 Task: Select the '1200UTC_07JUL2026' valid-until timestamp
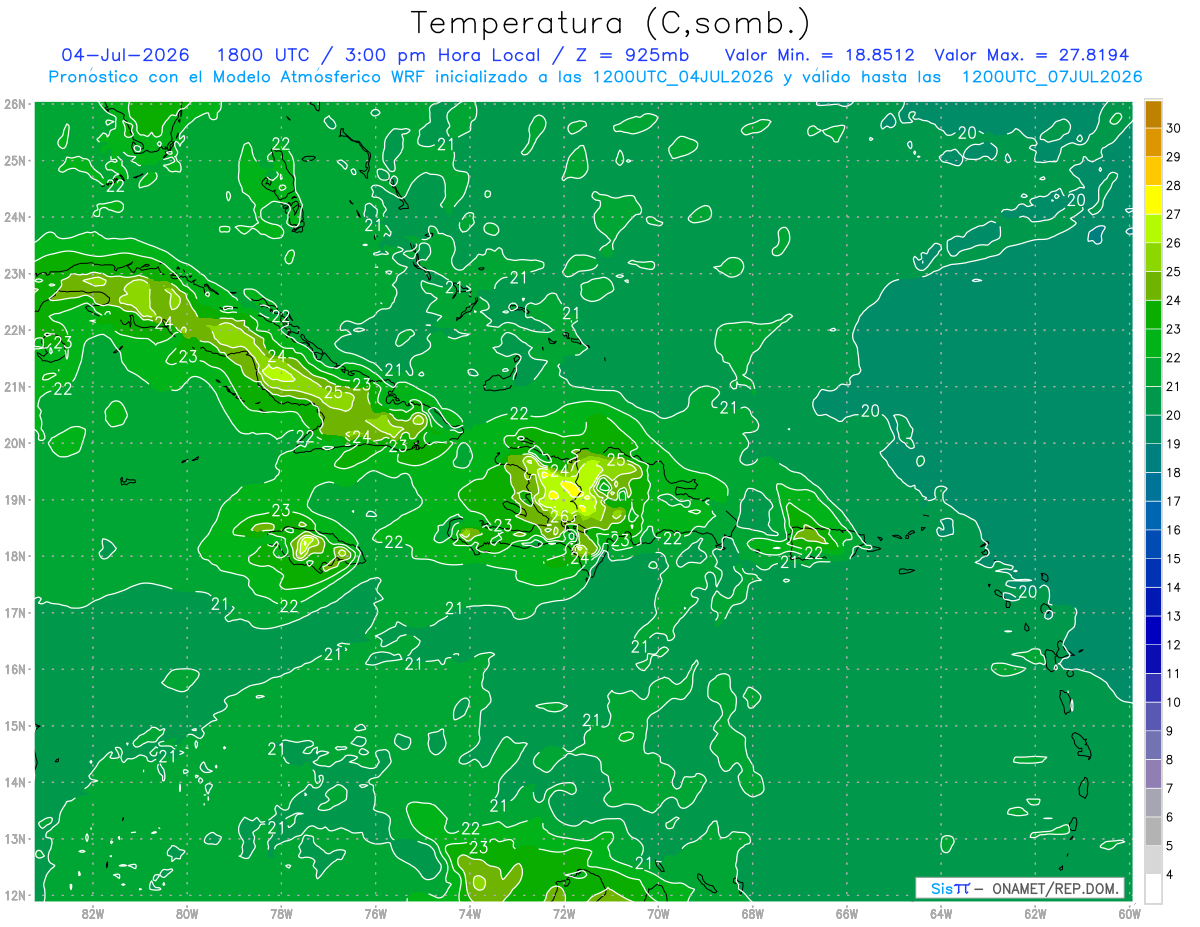point(1052,77)
